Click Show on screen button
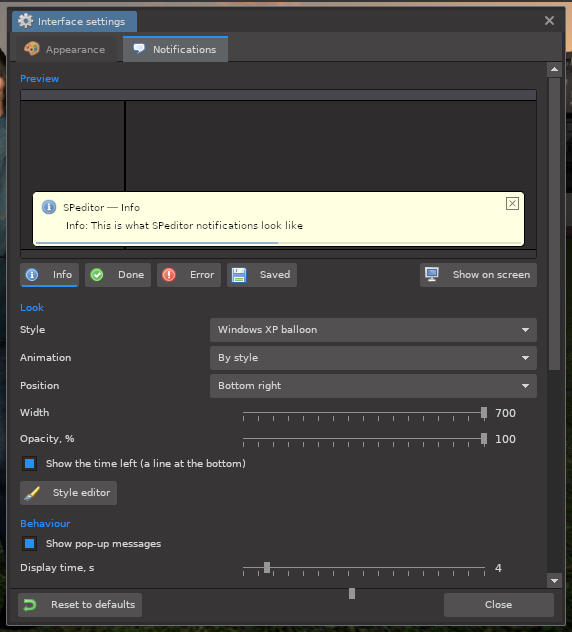This screenshot has width=572, height=632. (478, 275)
